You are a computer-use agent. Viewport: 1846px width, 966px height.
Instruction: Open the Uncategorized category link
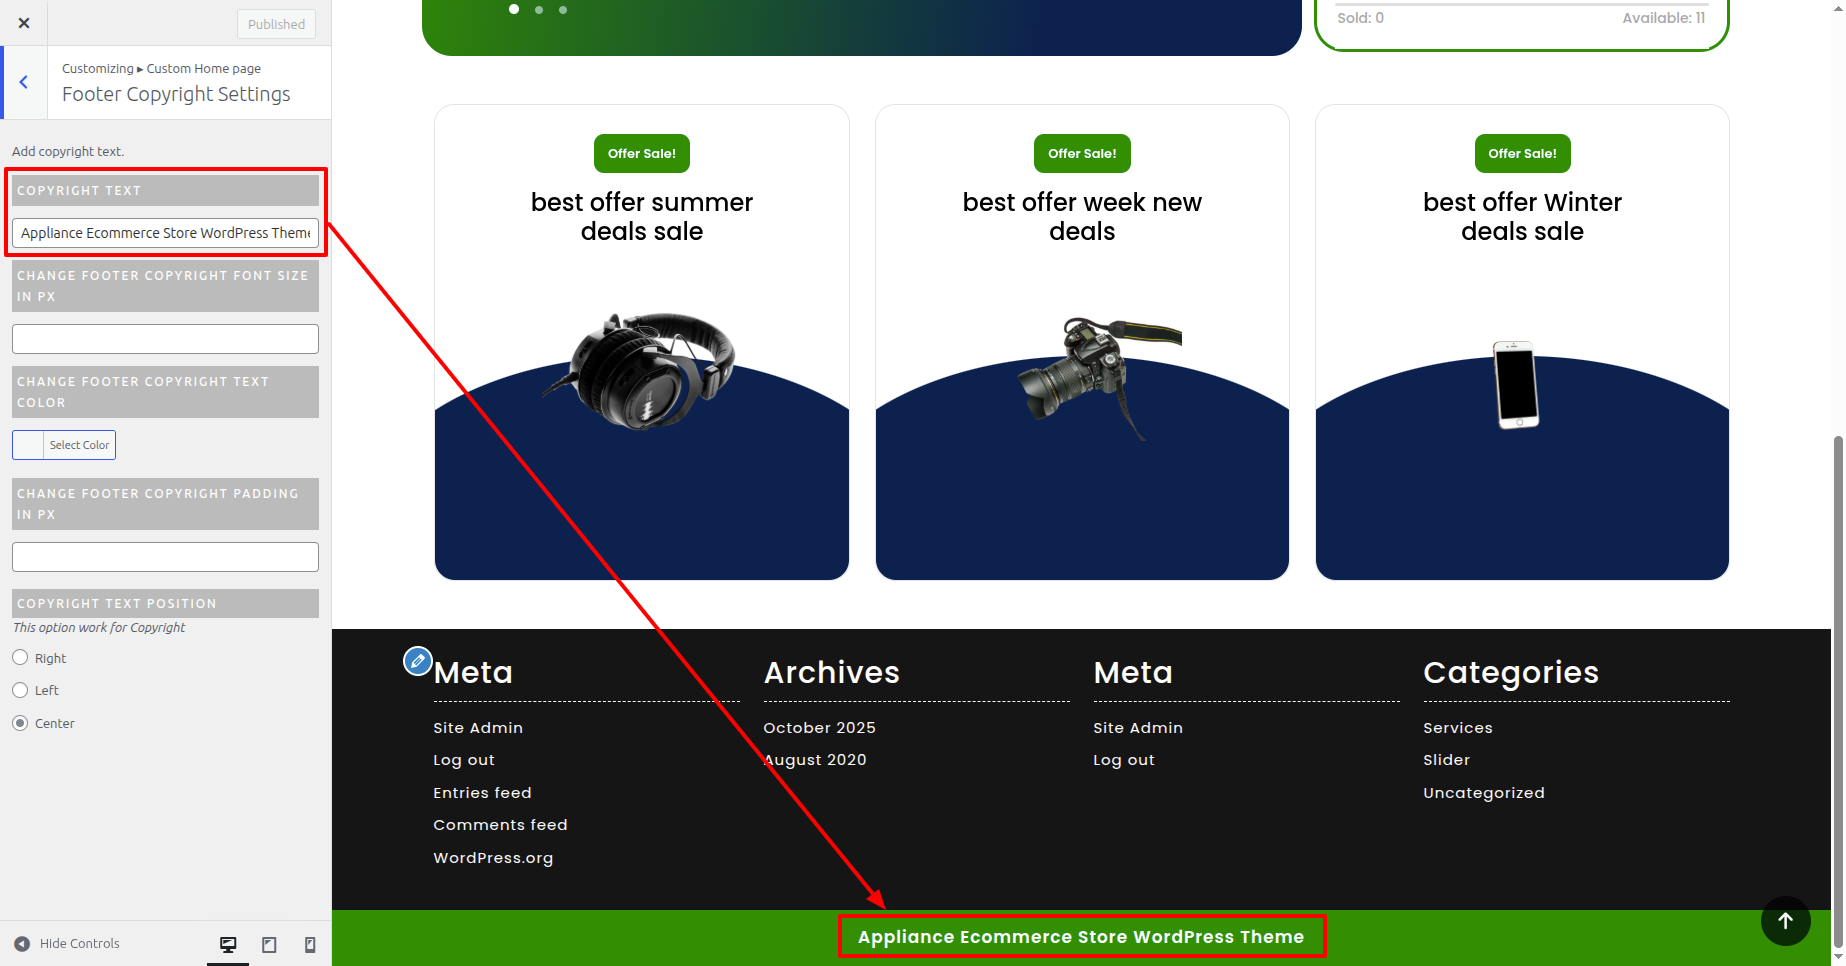(x=1483, y=793)
